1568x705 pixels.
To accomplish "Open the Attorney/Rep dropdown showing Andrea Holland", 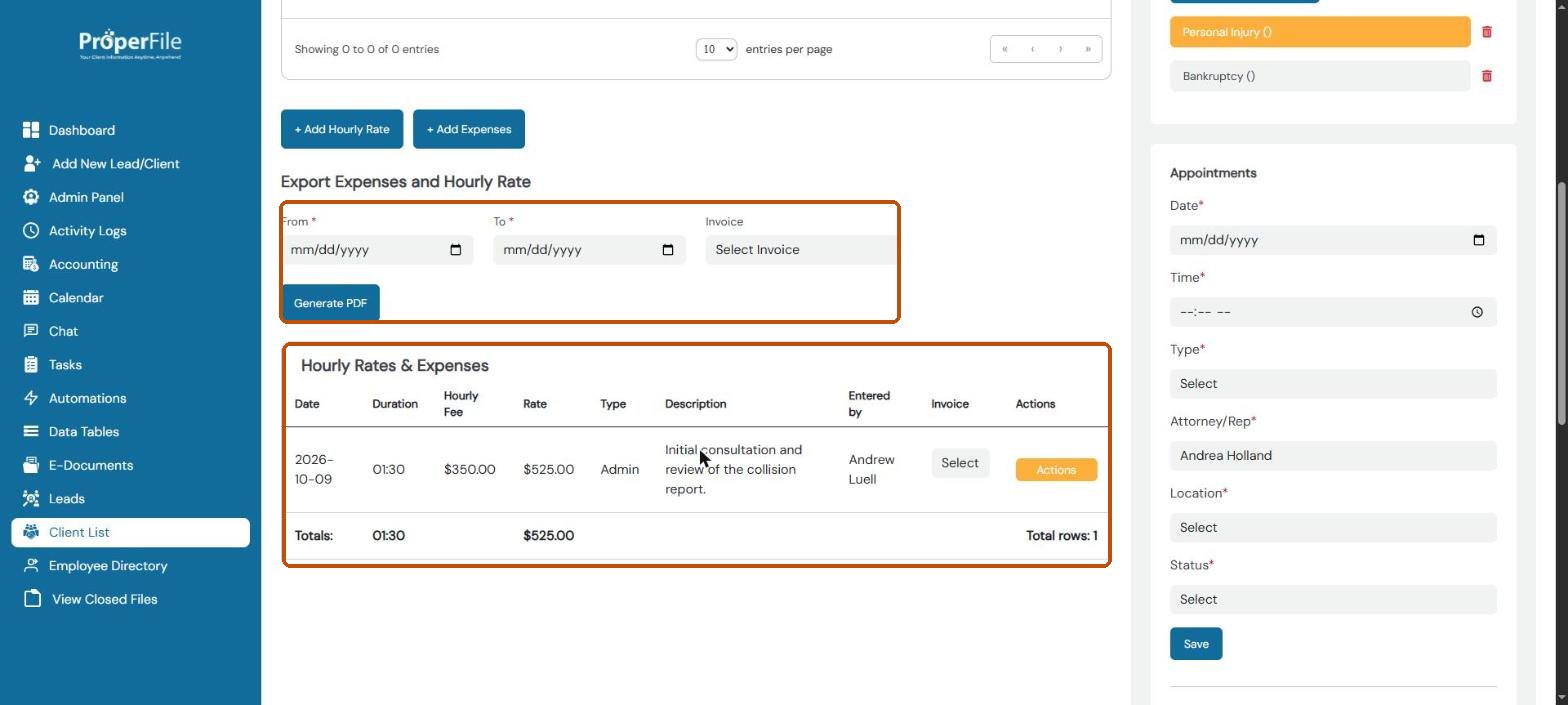I will coord(1333,456).
